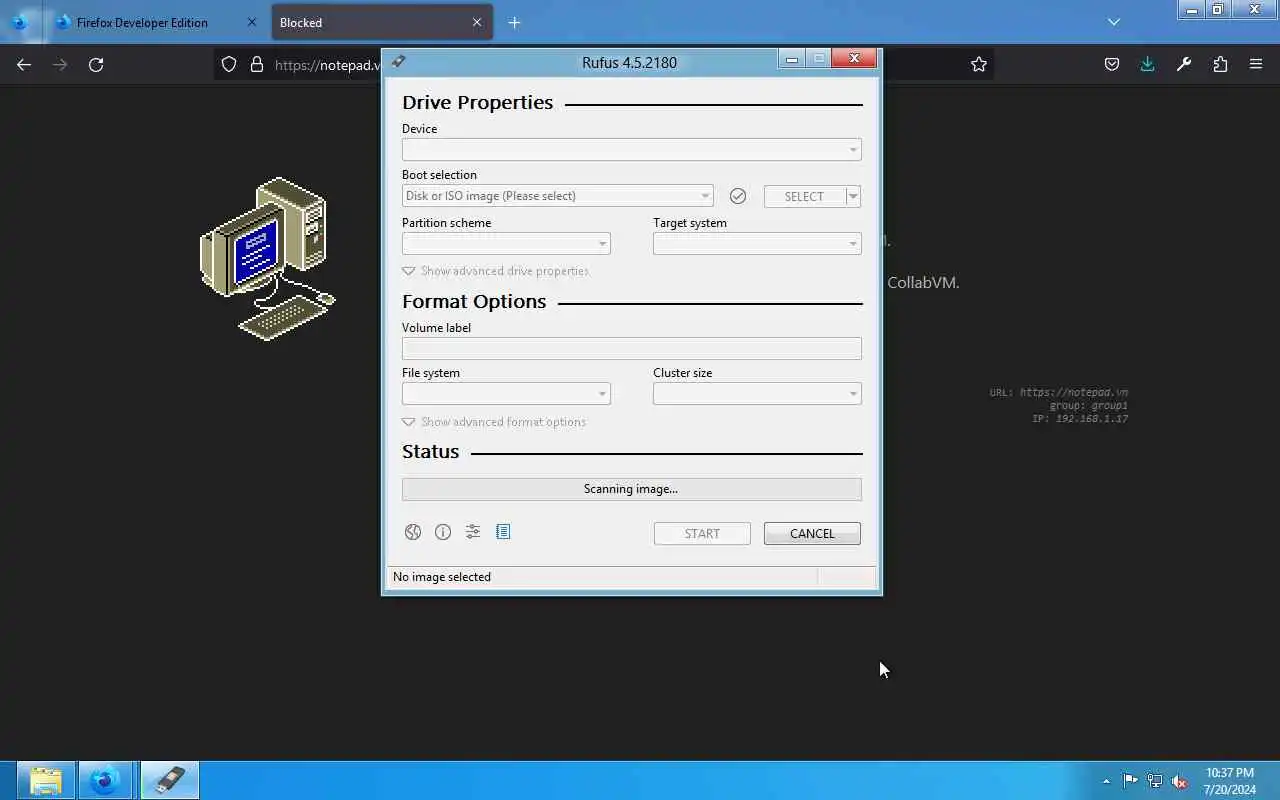Screen dimensions: 1280x800
Task: Click Action Center flag tray icon
Action: pyautogui.click(x=1130, y=781)
